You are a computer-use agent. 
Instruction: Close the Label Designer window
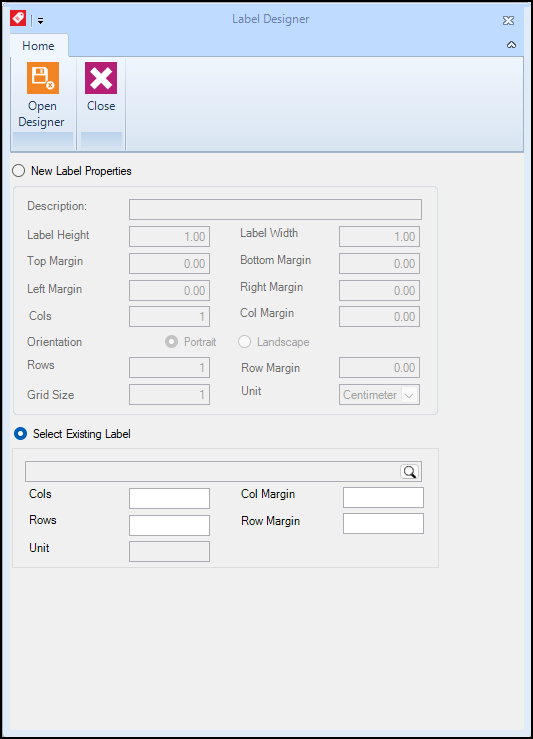[508, 20]
